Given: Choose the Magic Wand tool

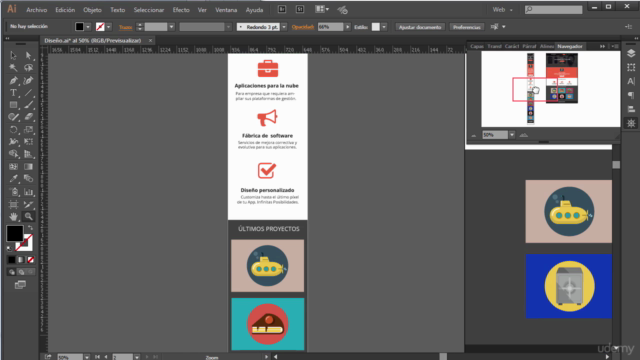Looking at the screenshot, I should click(x=13, y=68).
